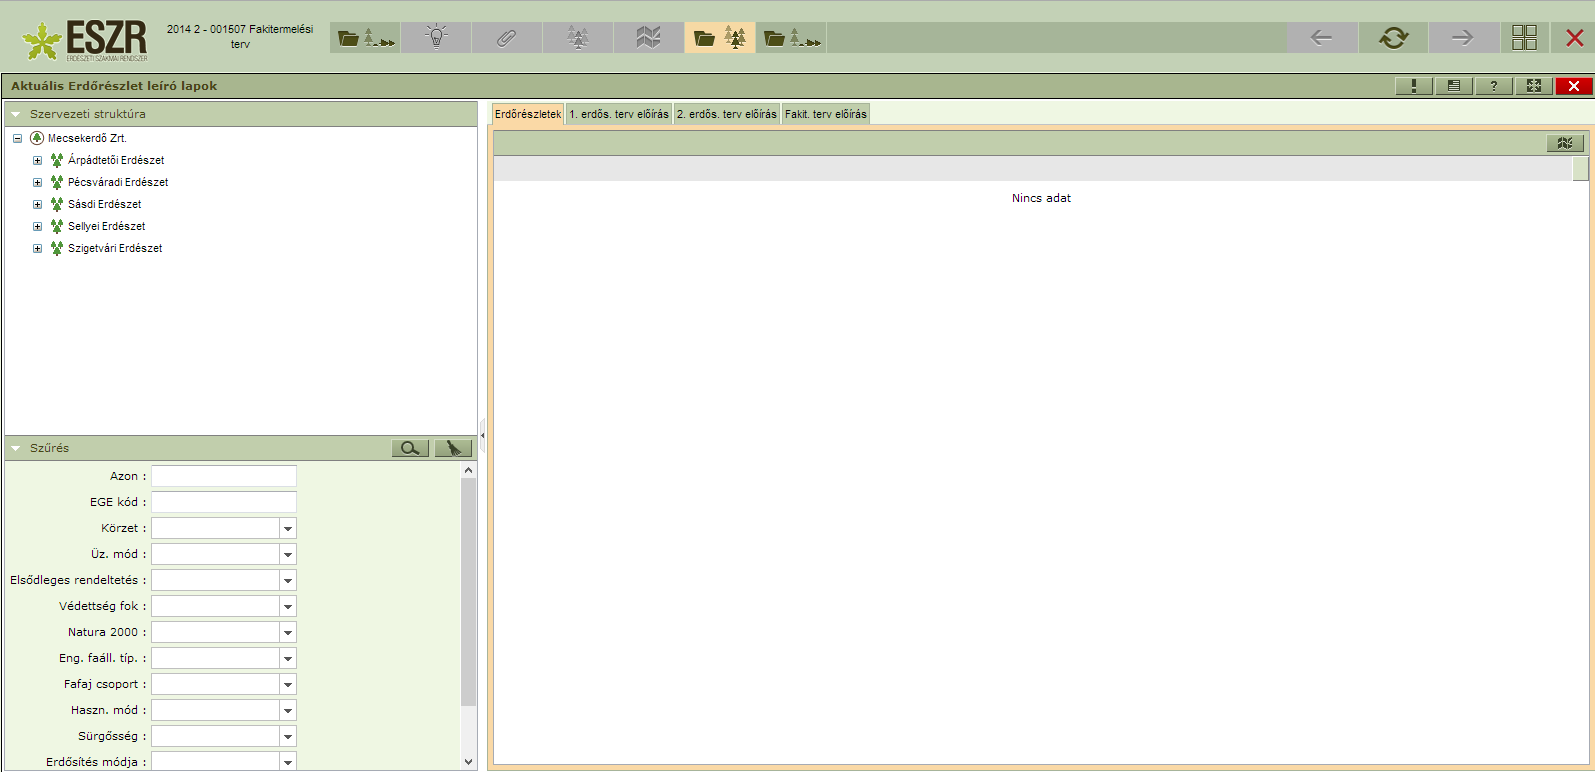Image resolution: width=1595 pixels, height=772 pixels.
Task: Click the paperclip attachment icon
Action: [x=507, y=38]
